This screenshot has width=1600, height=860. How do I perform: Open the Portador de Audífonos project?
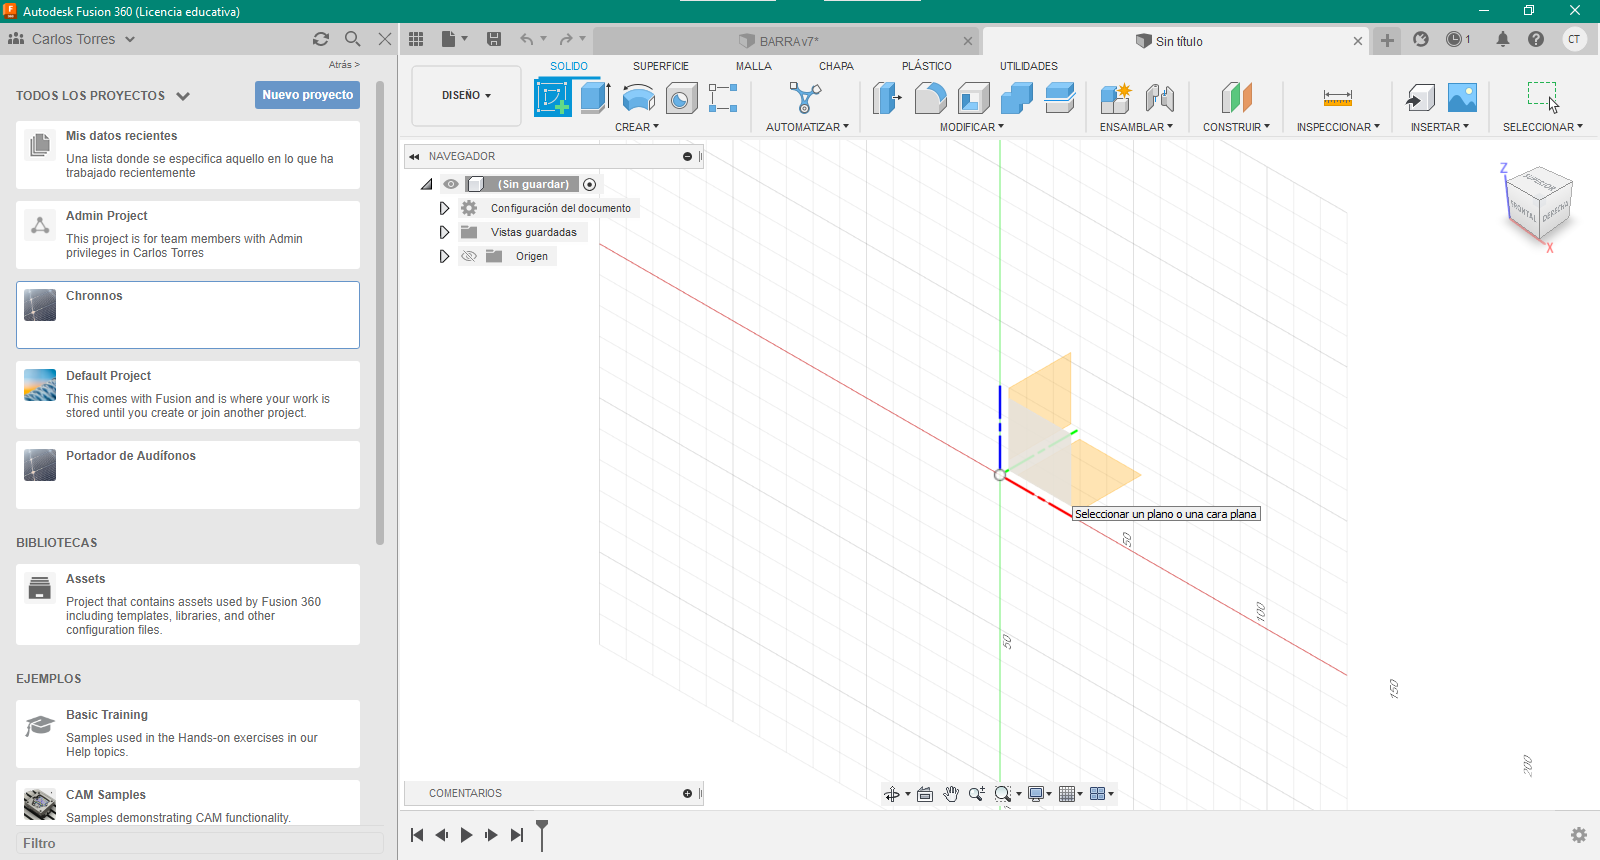188,475
